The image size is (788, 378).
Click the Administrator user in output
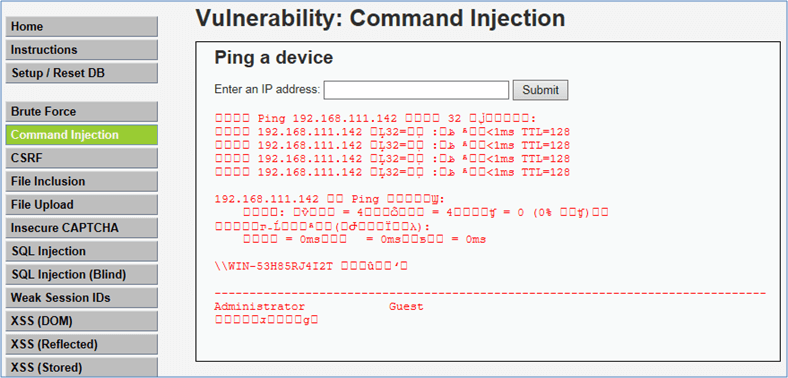pos(259,307)
